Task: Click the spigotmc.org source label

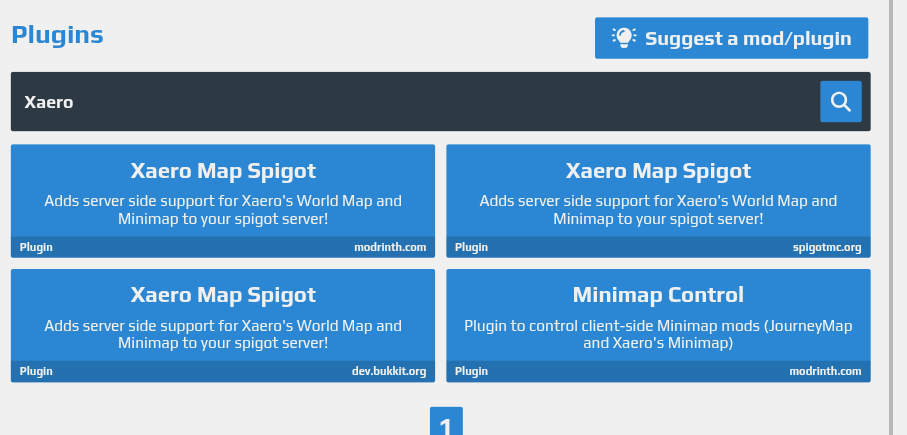Action: click(x=827, y=248)
